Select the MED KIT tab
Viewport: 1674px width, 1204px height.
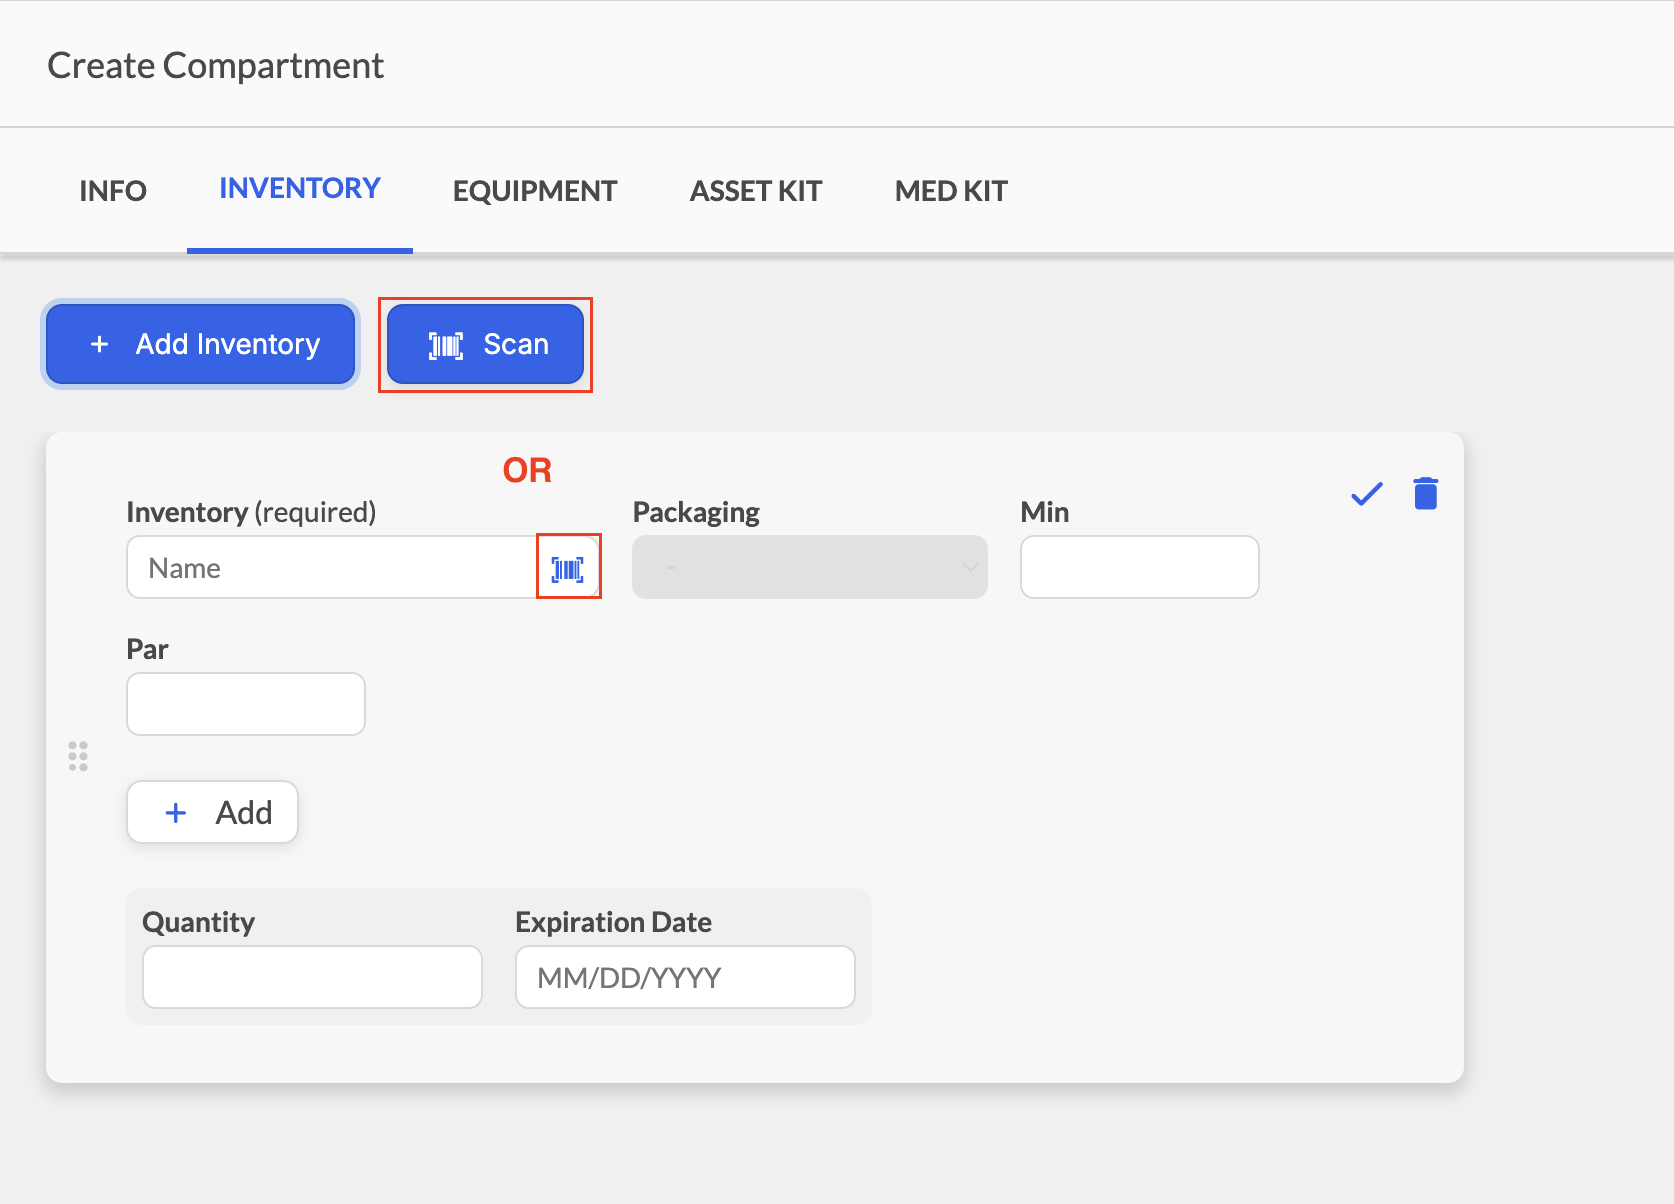tap(951, 191)
